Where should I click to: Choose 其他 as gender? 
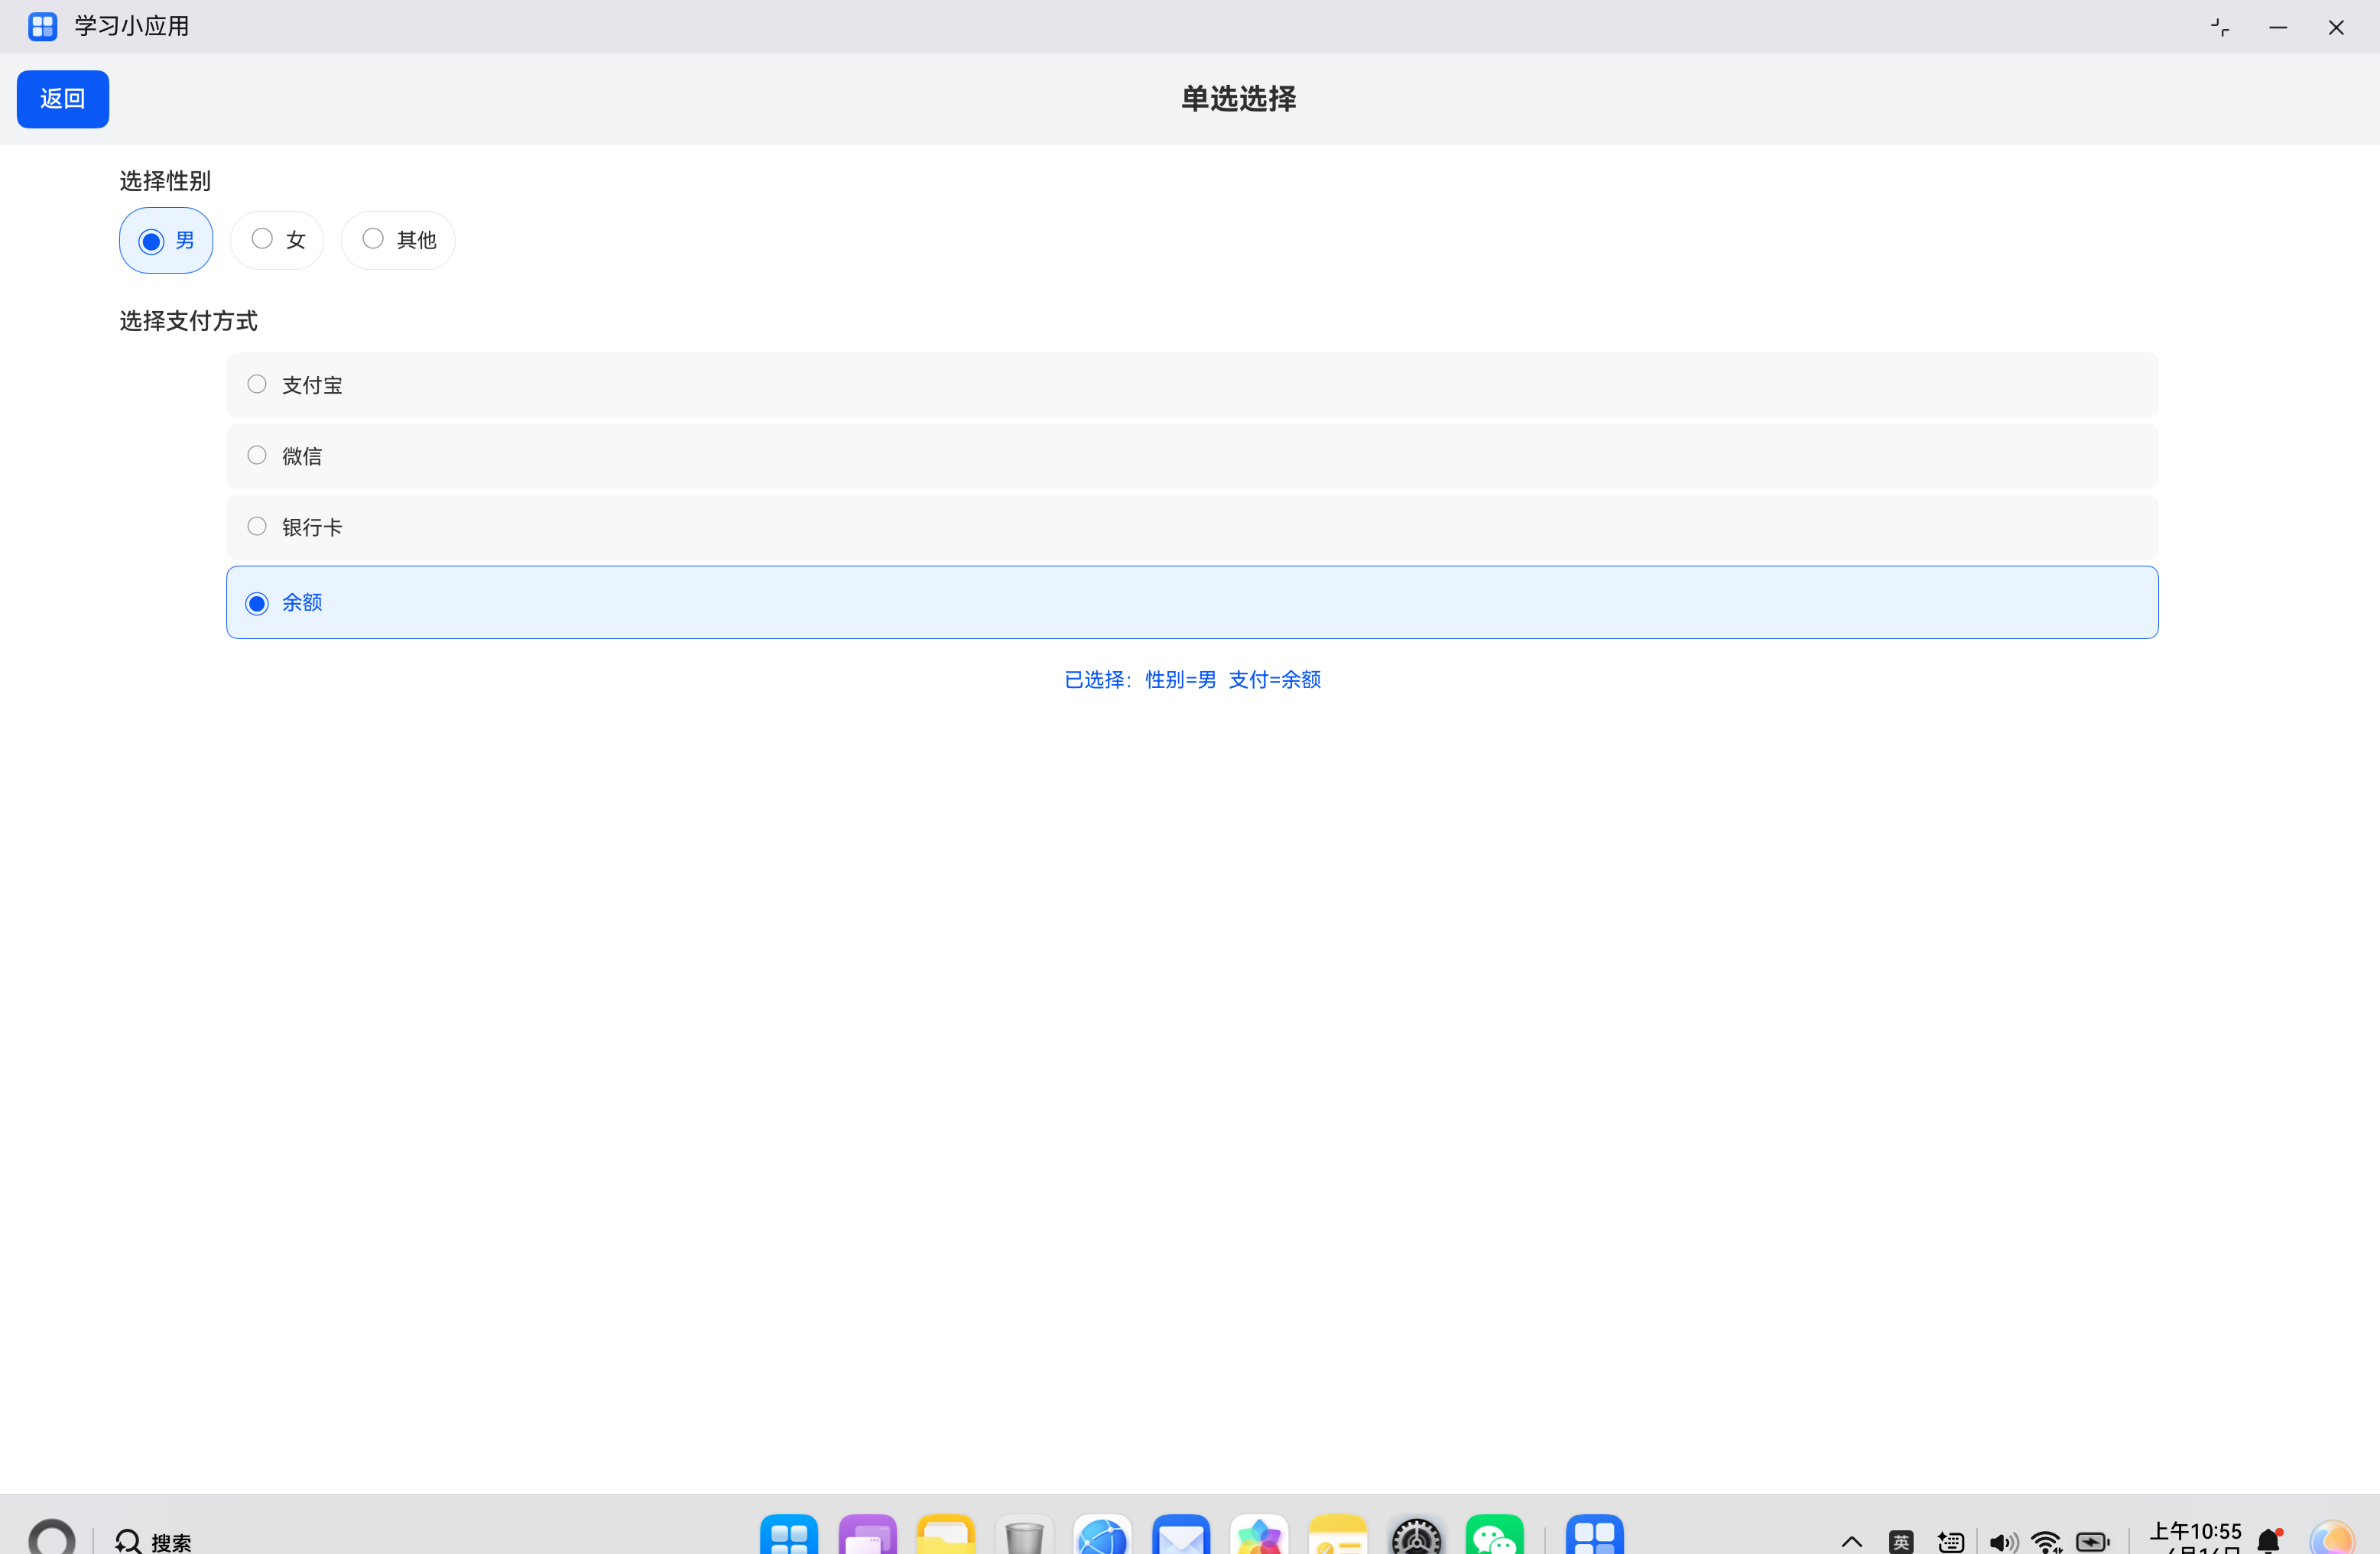point(398,240)
